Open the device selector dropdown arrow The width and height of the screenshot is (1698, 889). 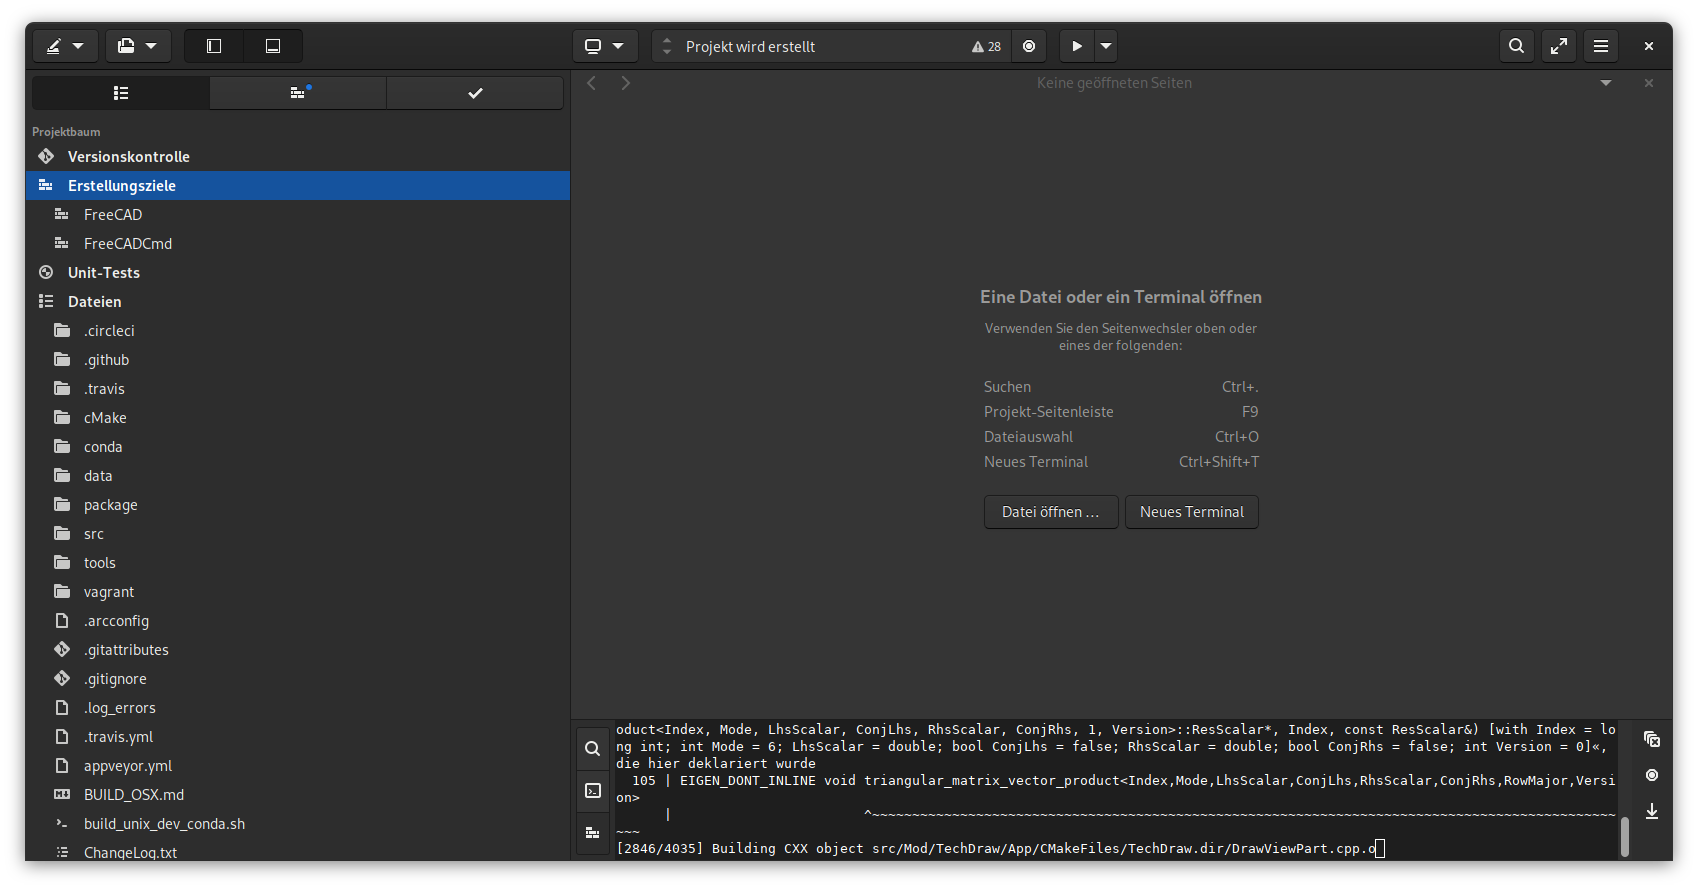pyautogui.click(x=618, y=46)
